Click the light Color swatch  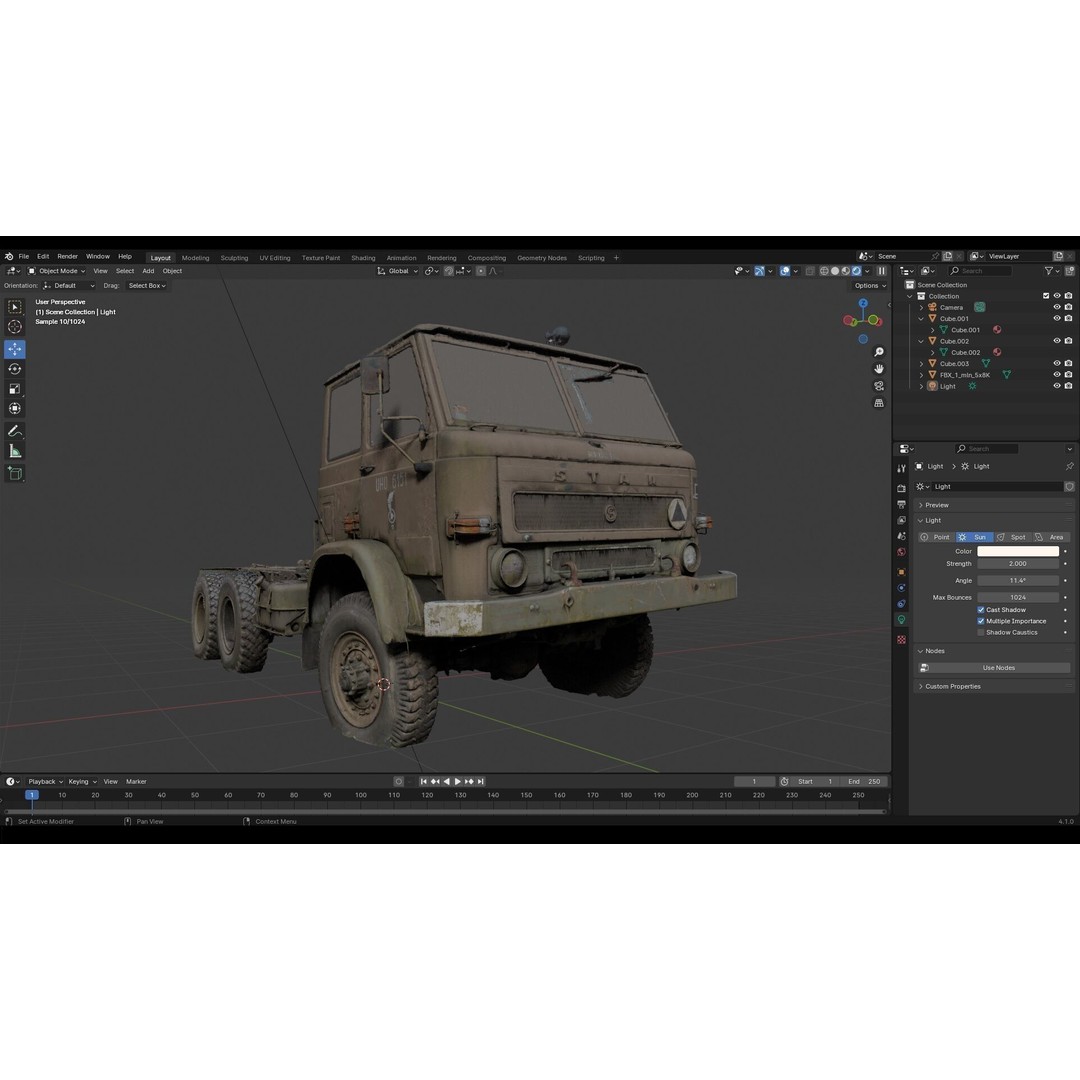click(x=1018, y=552)
